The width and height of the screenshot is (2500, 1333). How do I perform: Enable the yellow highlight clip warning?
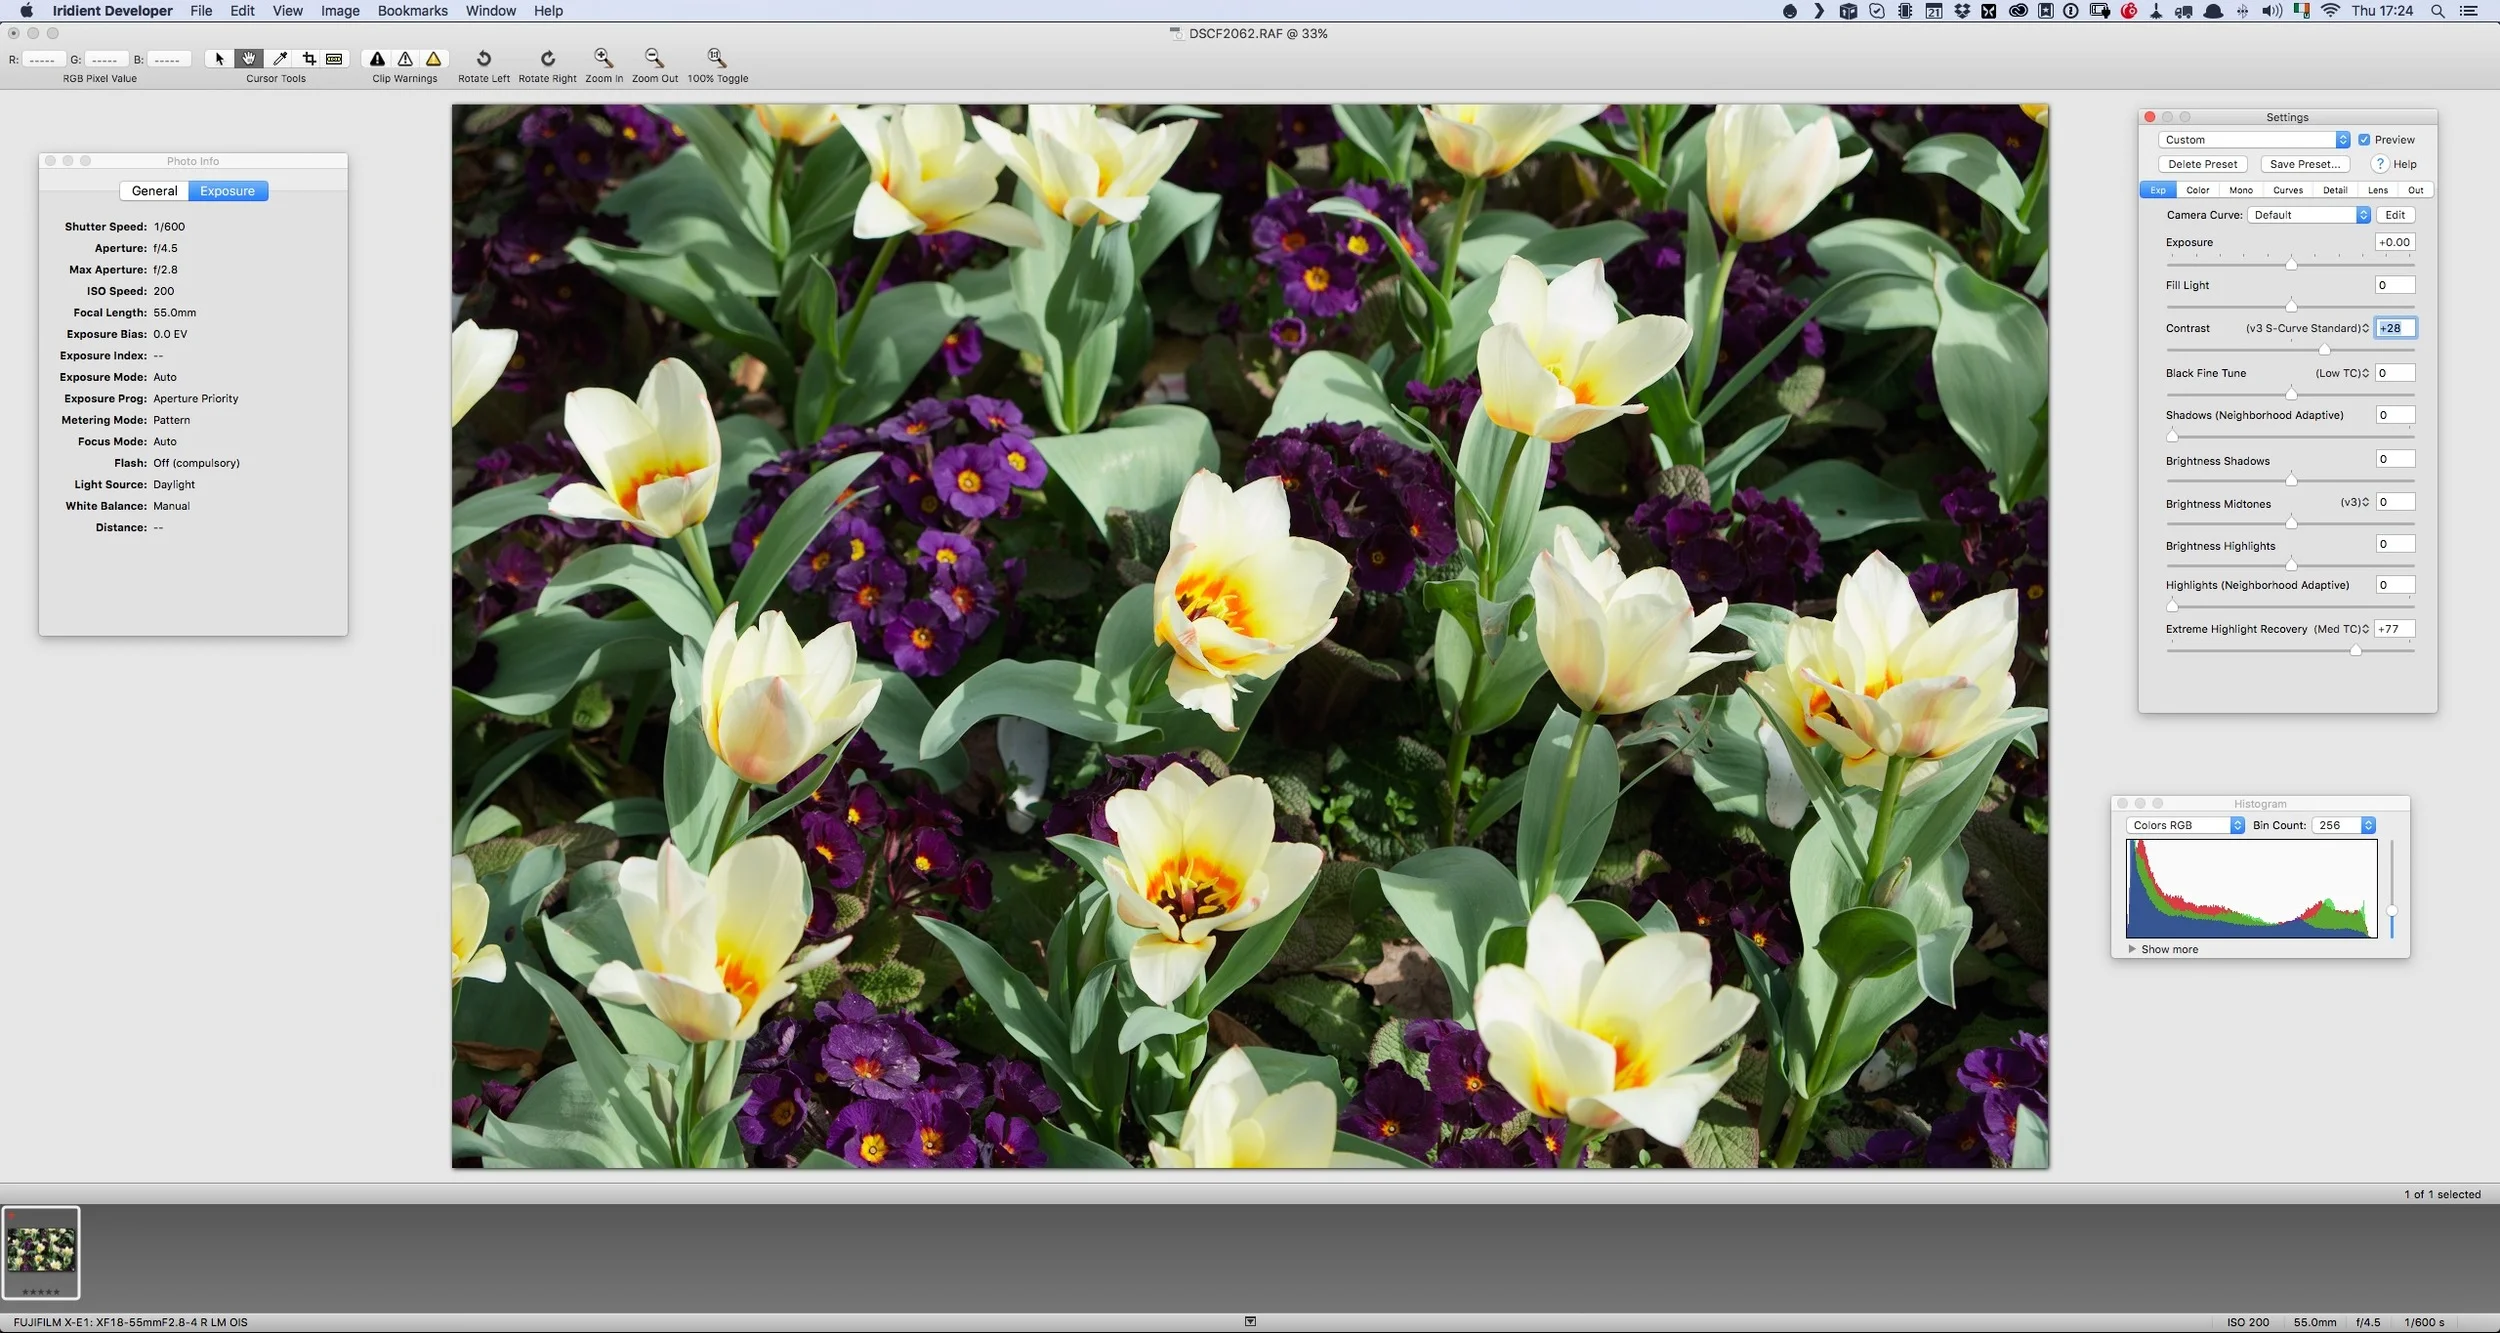[432, 58]
